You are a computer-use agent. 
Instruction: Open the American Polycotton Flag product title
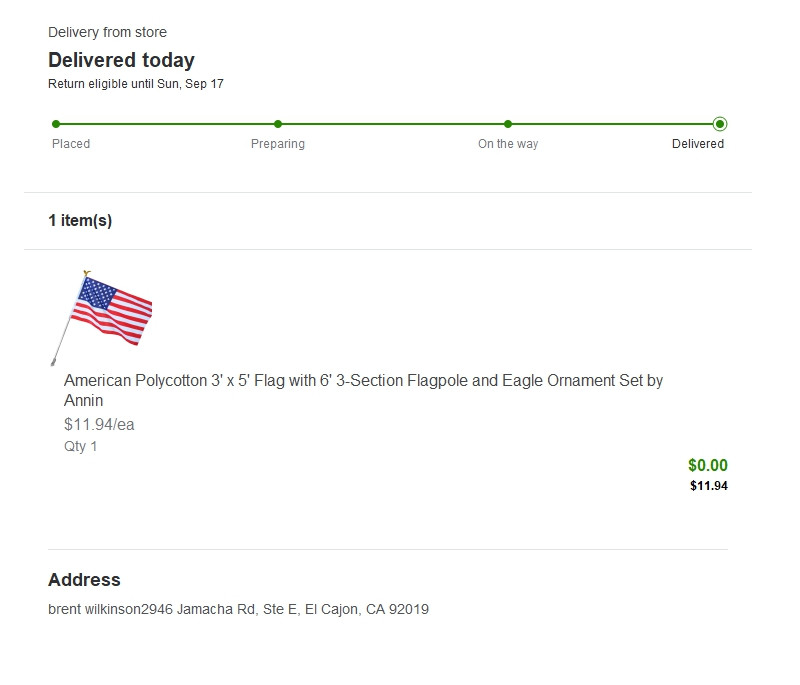[363, 390]
